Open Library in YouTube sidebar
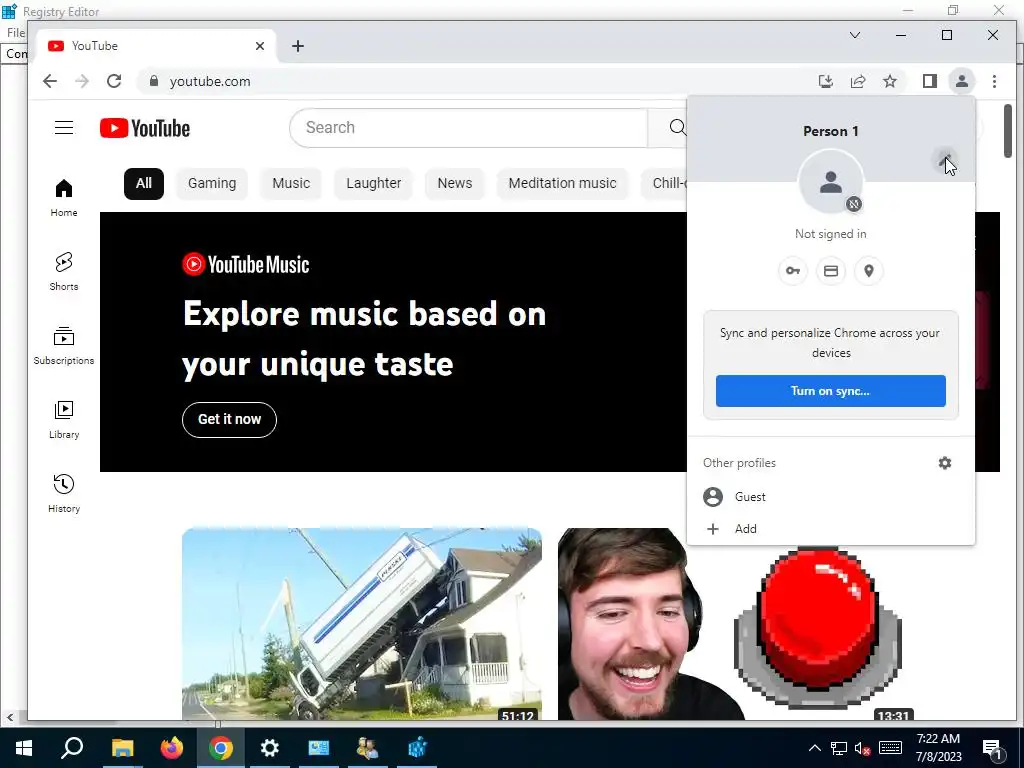 pos(64,419)
